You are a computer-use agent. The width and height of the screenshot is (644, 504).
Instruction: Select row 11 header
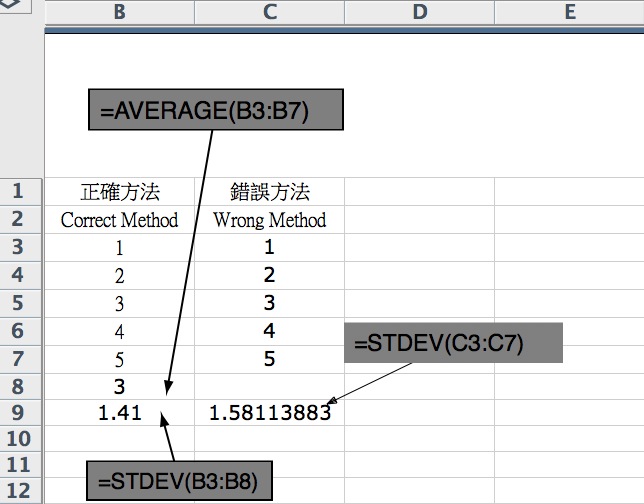pyautogui.click(x=21, y=465)
